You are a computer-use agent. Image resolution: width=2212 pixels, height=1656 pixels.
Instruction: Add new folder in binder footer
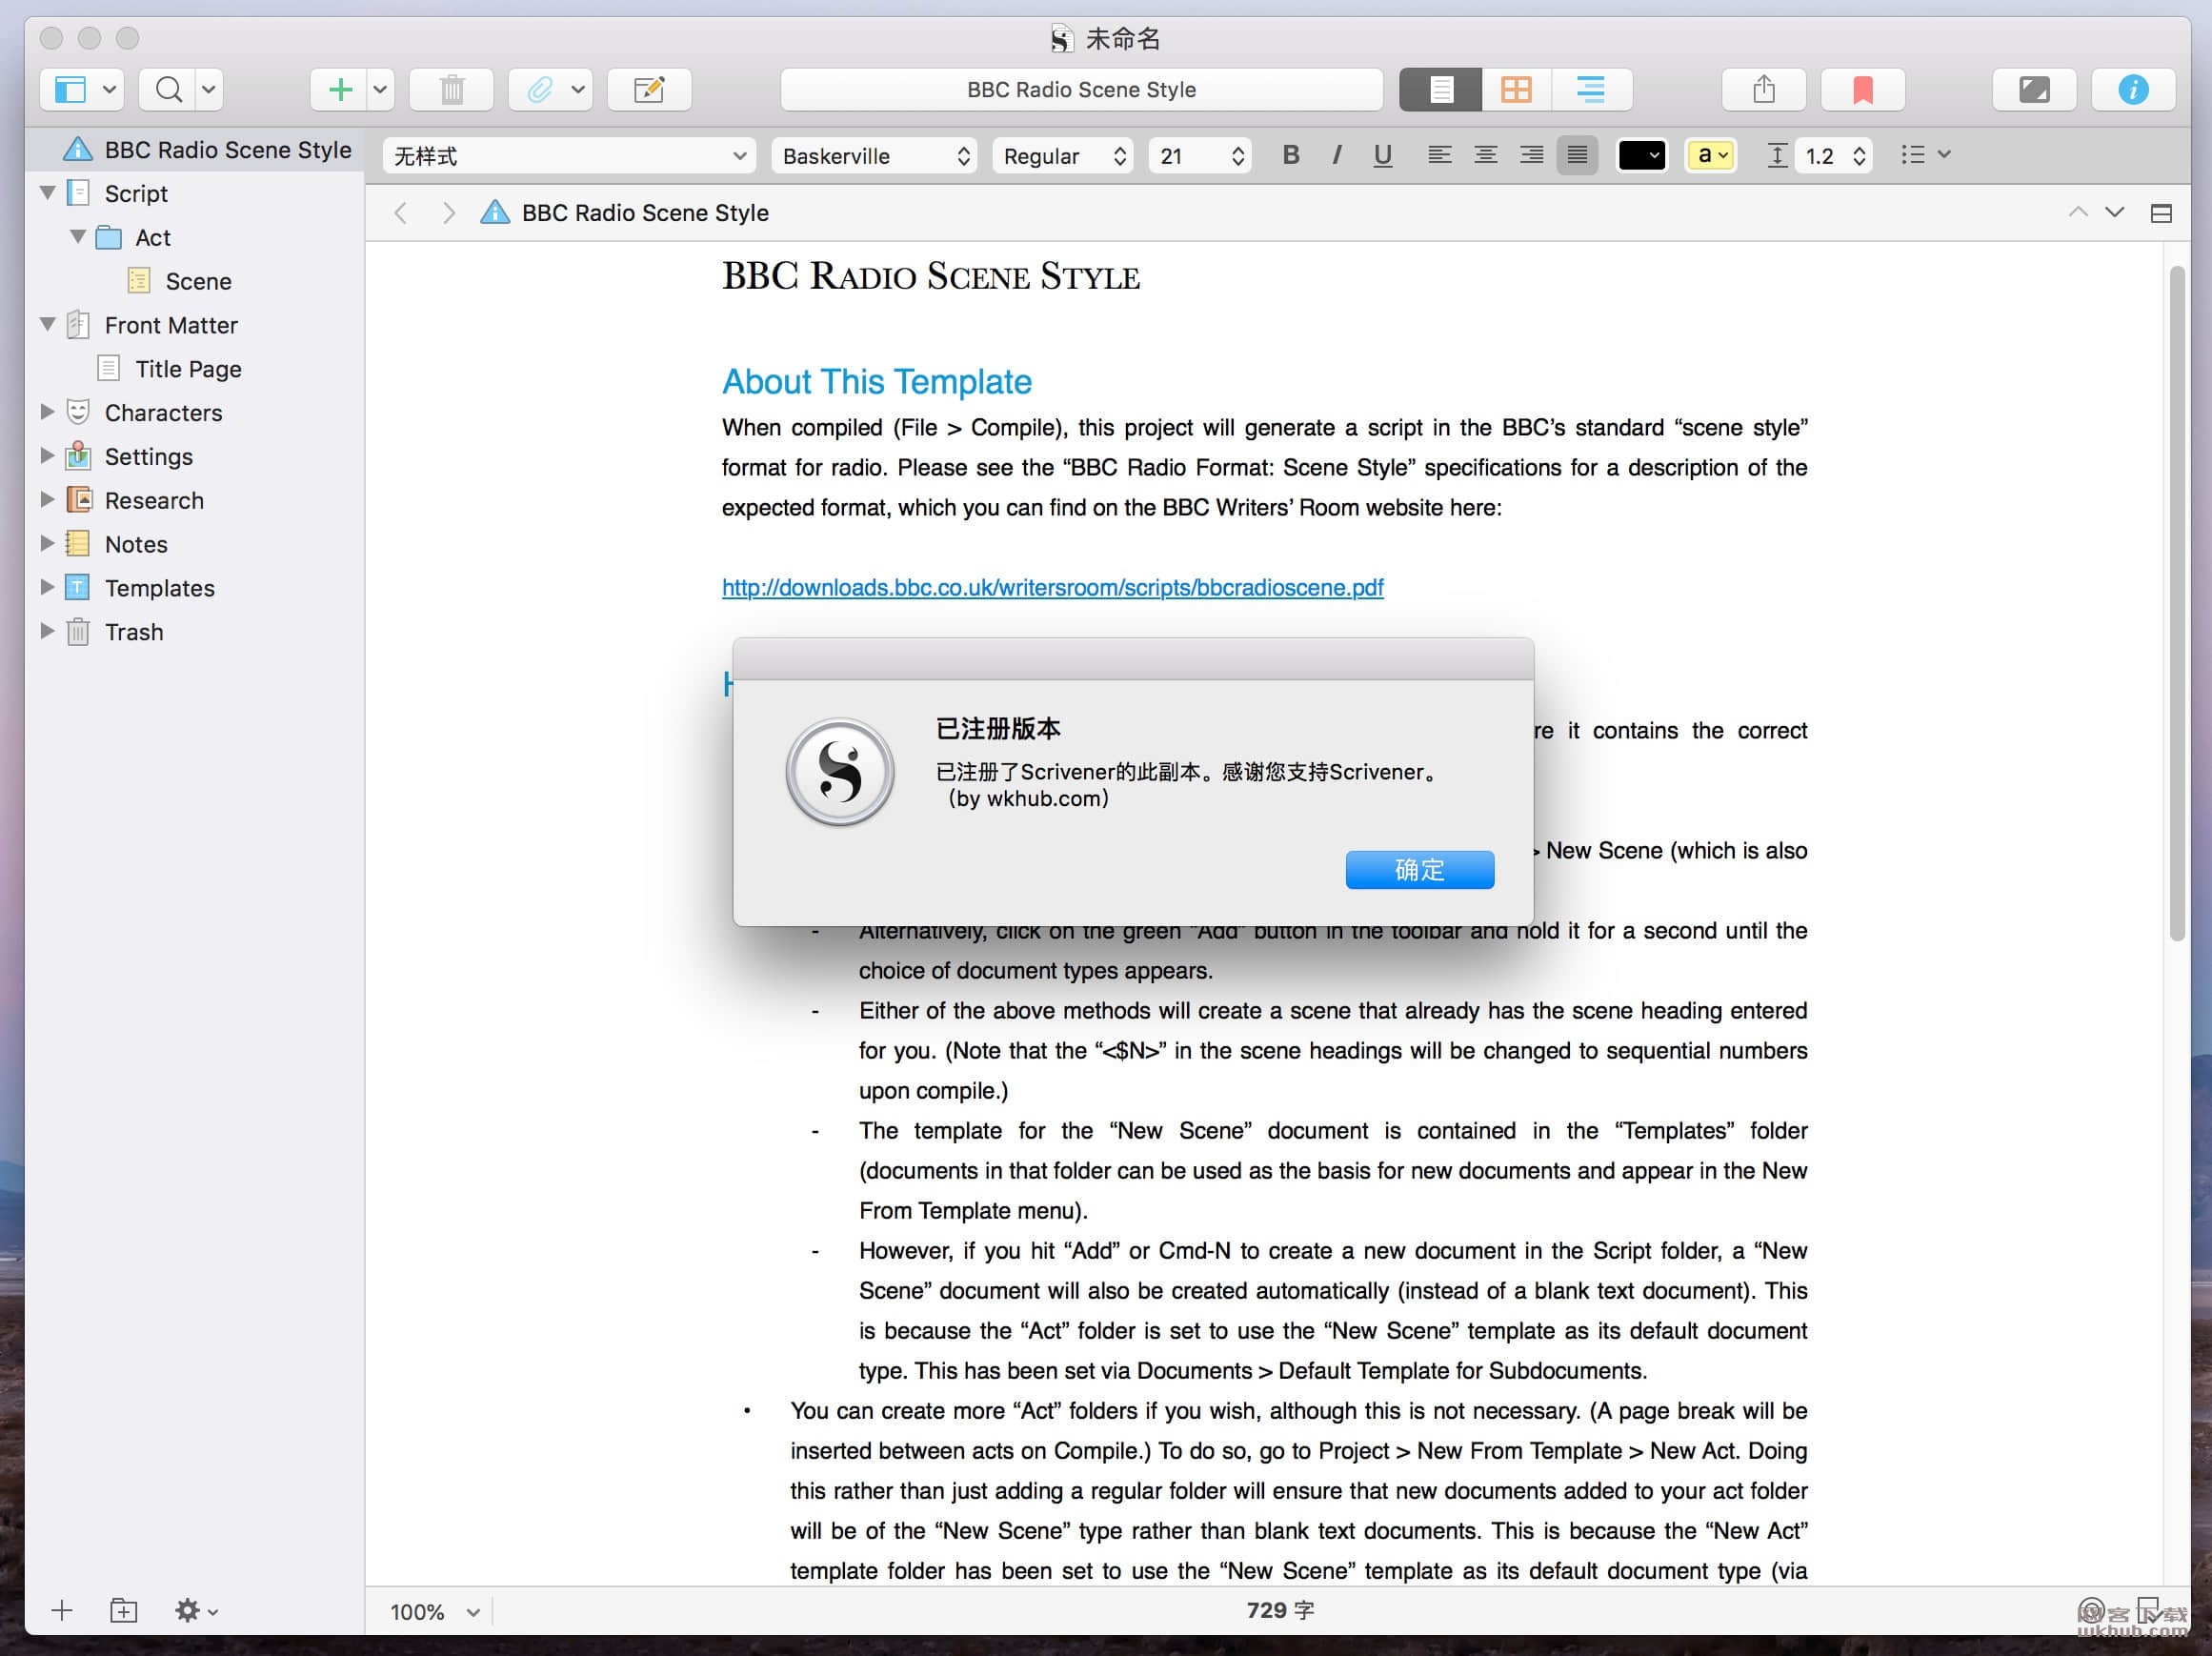pos(124,1609)
